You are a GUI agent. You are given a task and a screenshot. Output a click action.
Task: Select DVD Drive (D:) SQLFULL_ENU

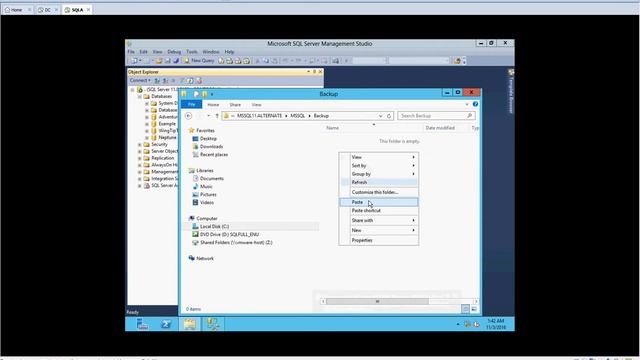point(229,235)
